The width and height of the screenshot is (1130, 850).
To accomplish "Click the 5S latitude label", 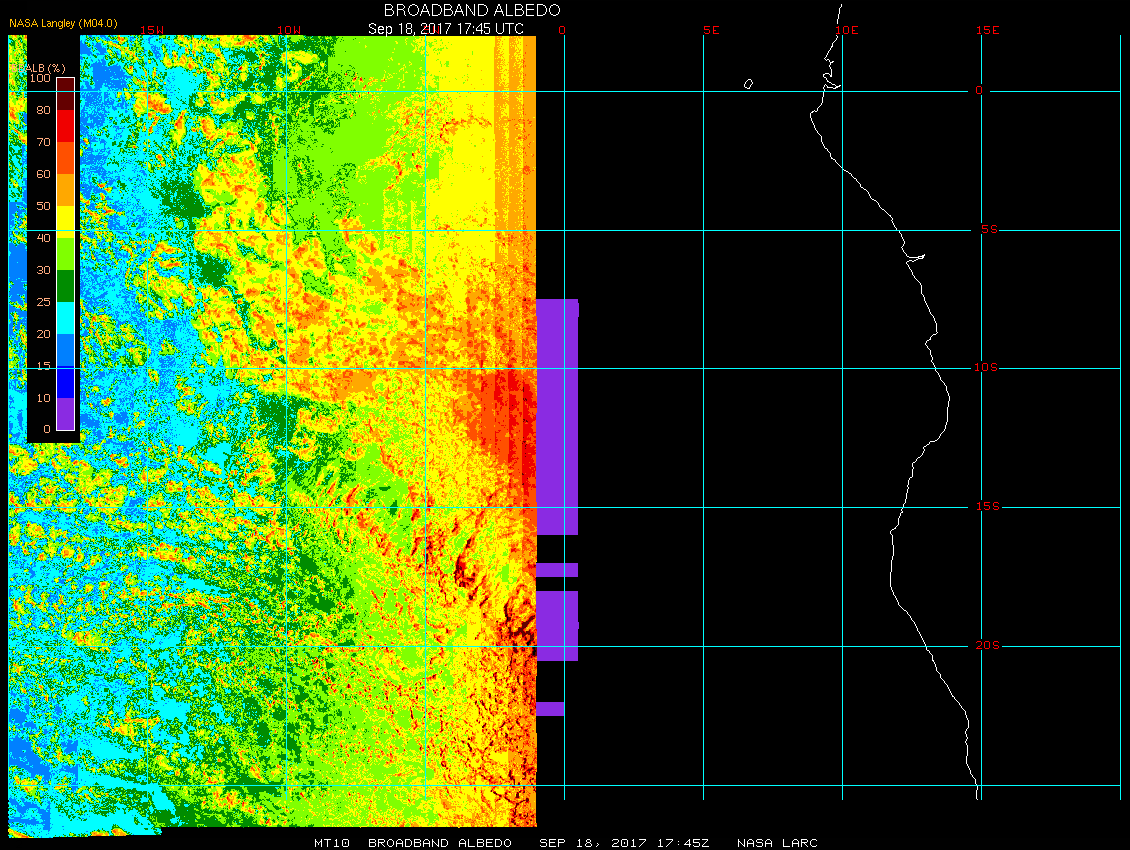I will point(989,229).
